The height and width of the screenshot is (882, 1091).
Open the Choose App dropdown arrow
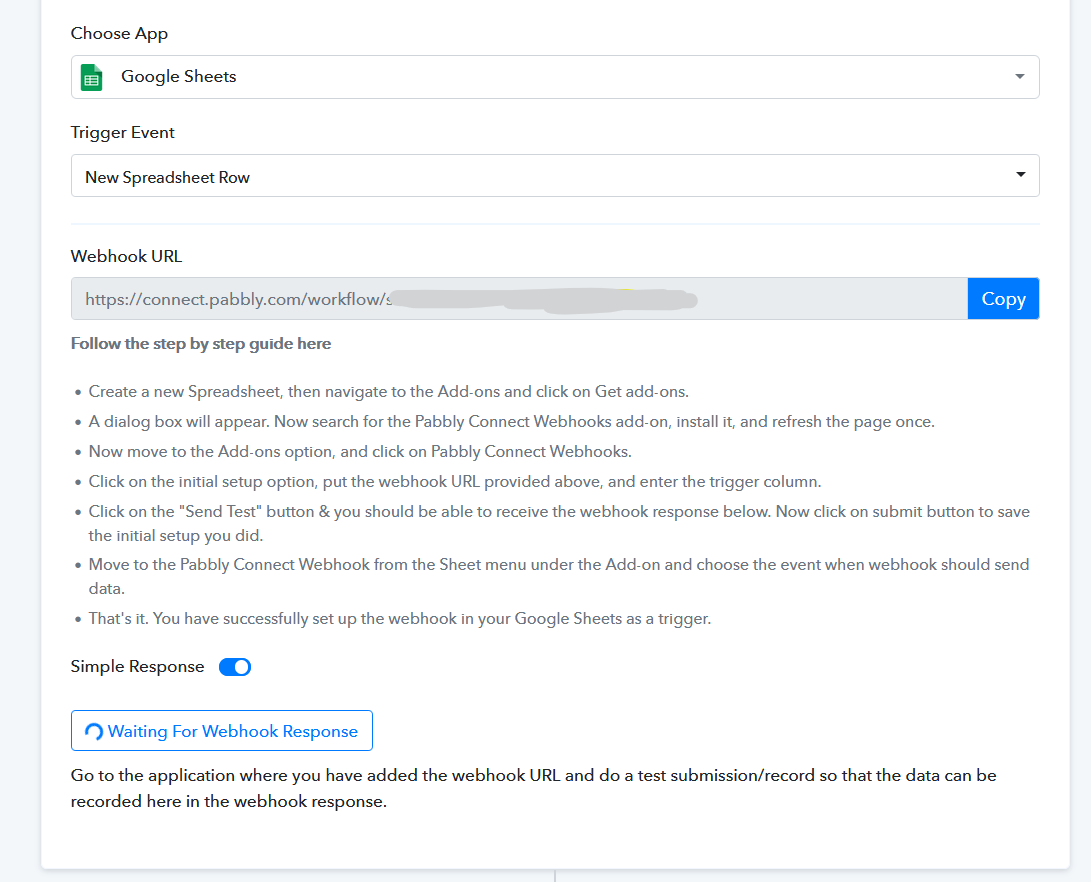pyautogui.click(x=1019, y=77)
